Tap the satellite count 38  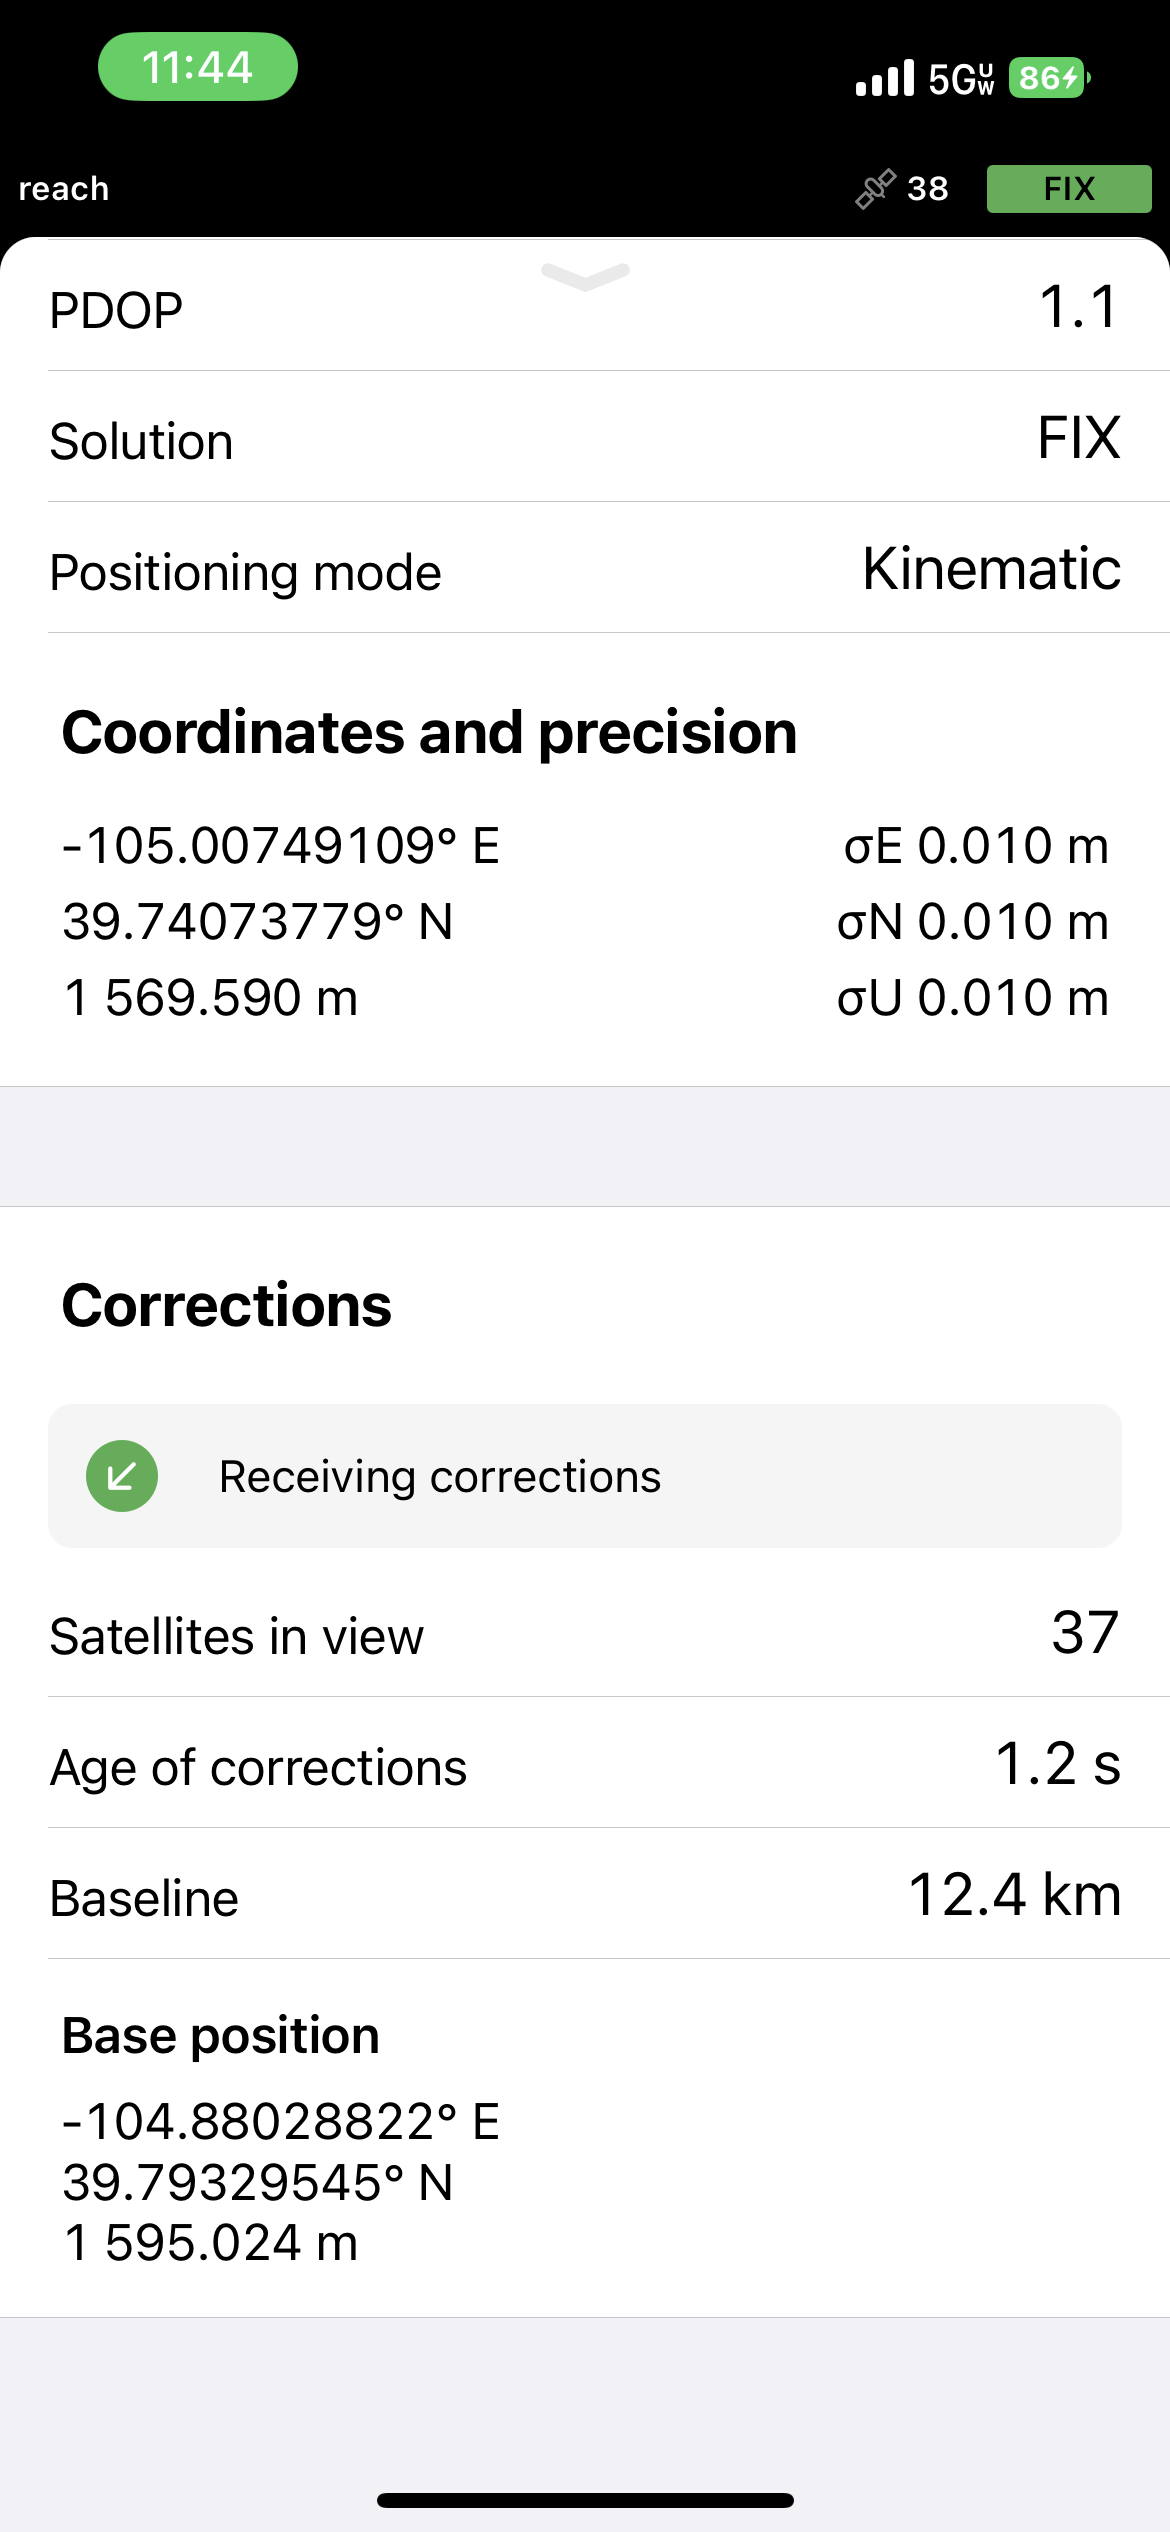click(927, 189)
